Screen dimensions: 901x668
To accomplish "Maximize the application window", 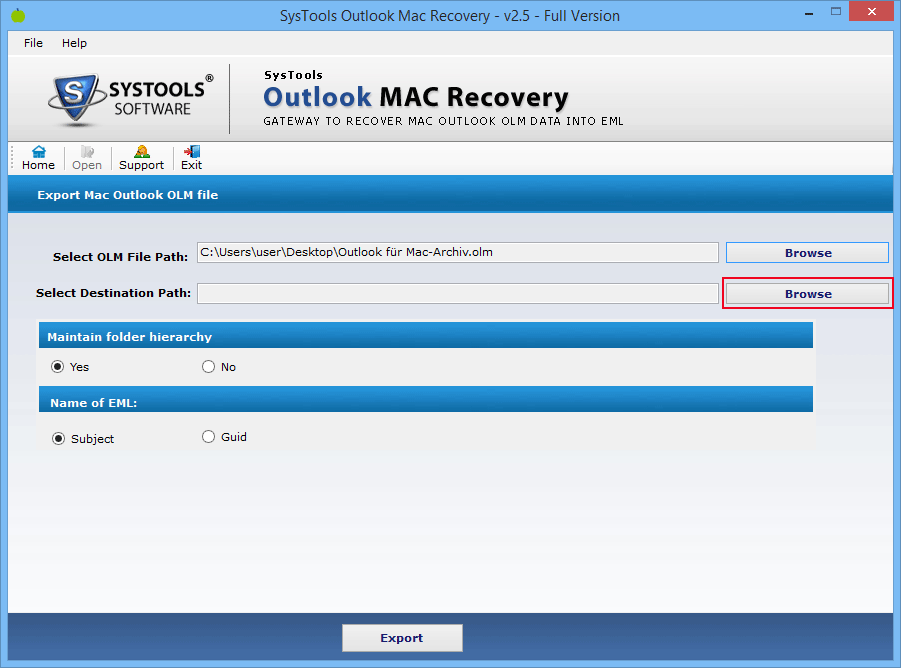I will 836,11.
